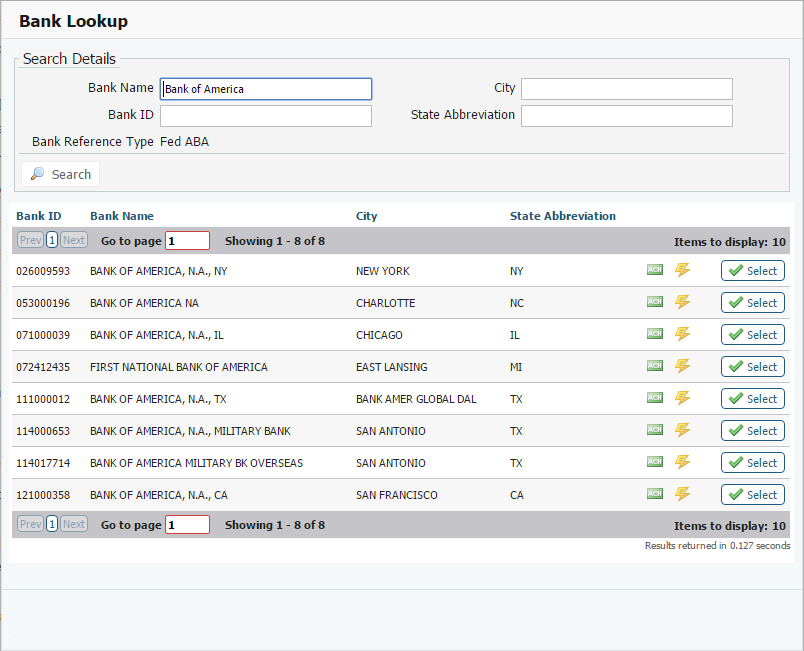Screen dimensions: 804x651
Task: Click lightning bolt icon for San Francisco row
Action: click(x=682, y=494)
